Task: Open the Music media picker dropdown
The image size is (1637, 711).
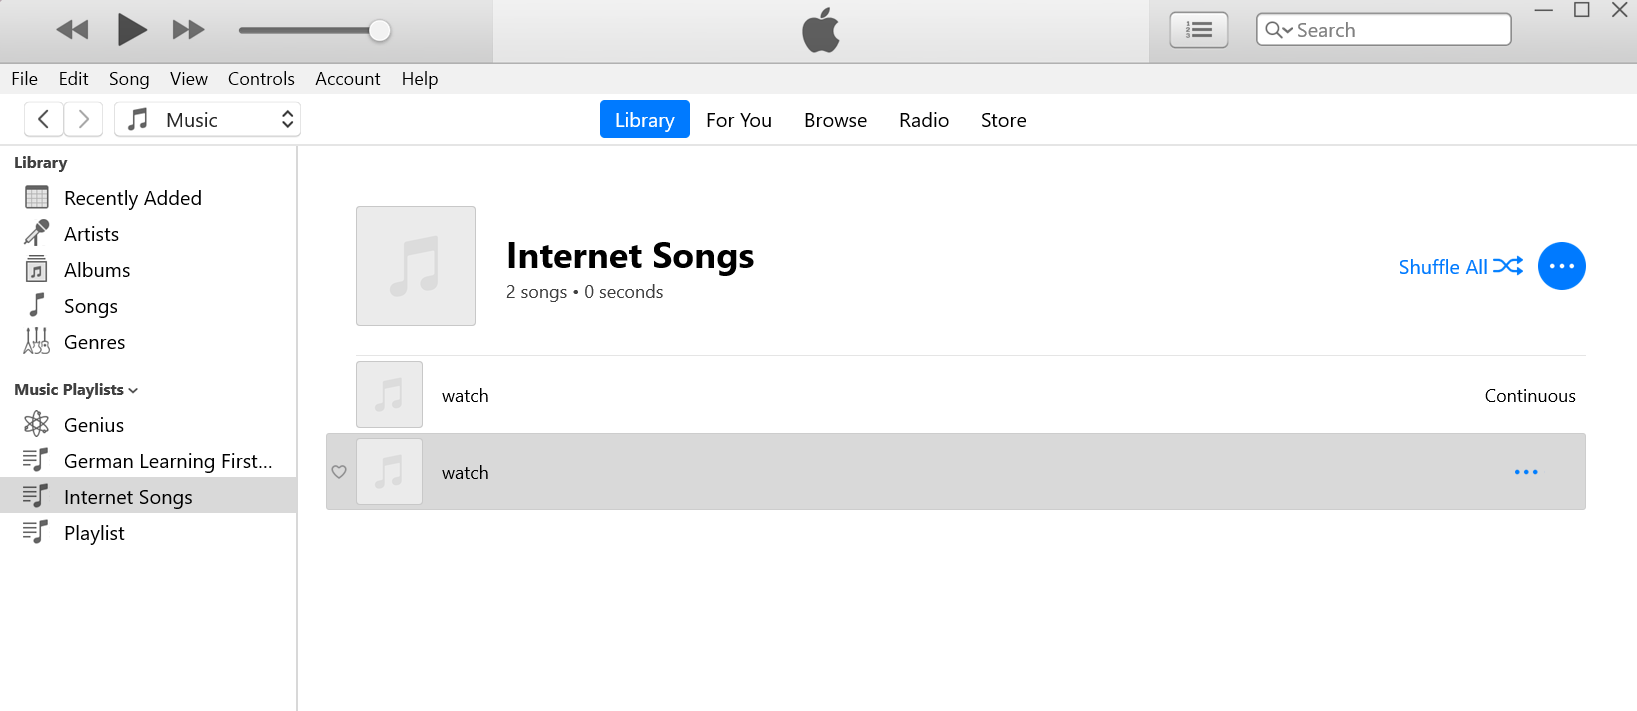Action: (x=206, y=119)
